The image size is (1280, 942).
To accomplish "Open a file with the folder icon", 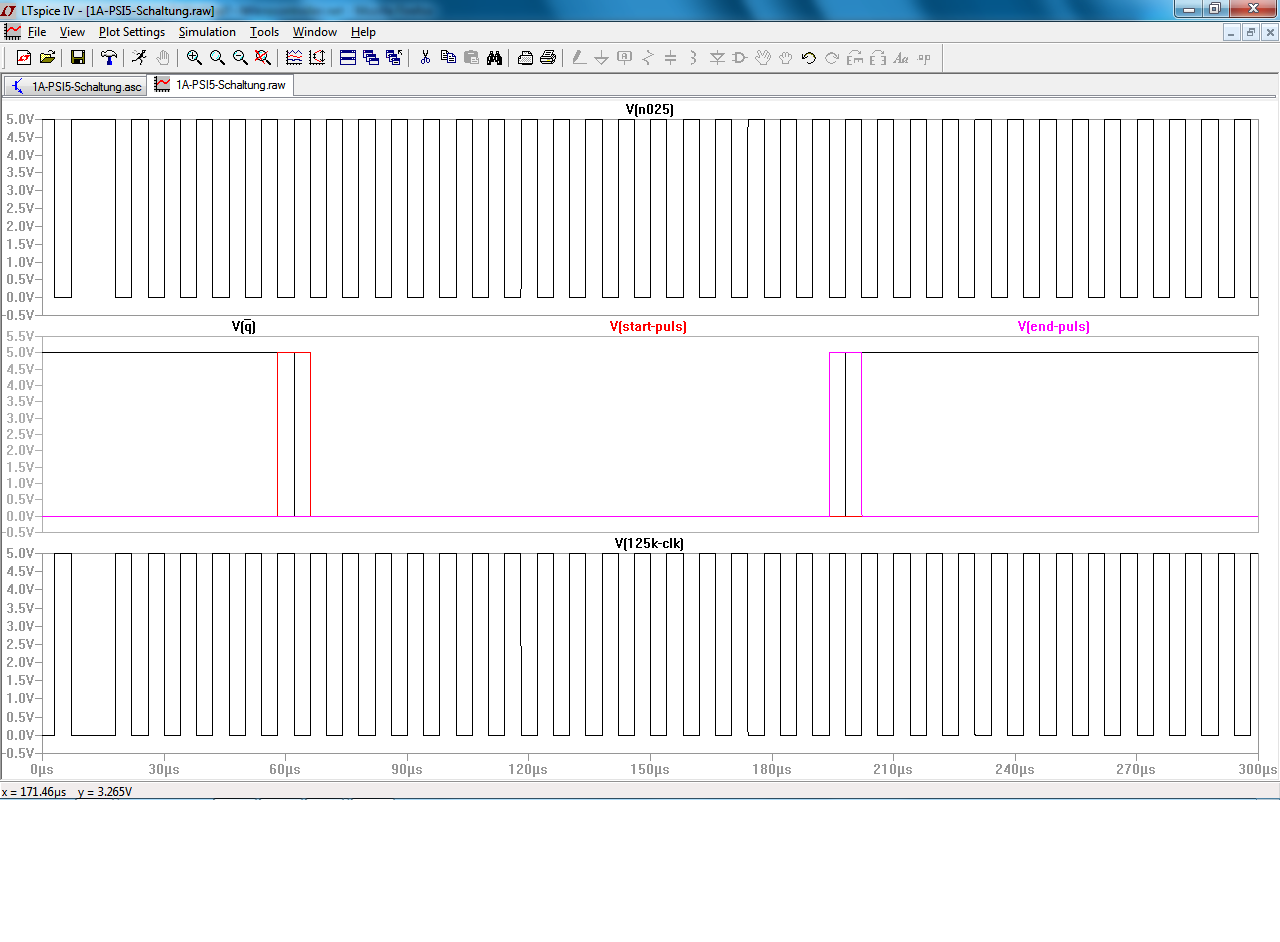I will (47, 58).
